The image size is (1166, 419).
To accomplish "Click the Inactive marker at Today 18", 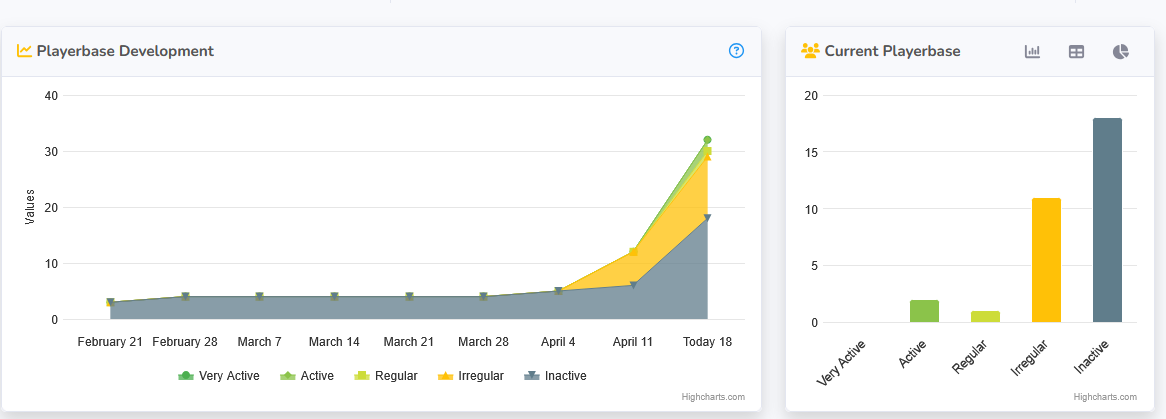I will coord(707,218).
